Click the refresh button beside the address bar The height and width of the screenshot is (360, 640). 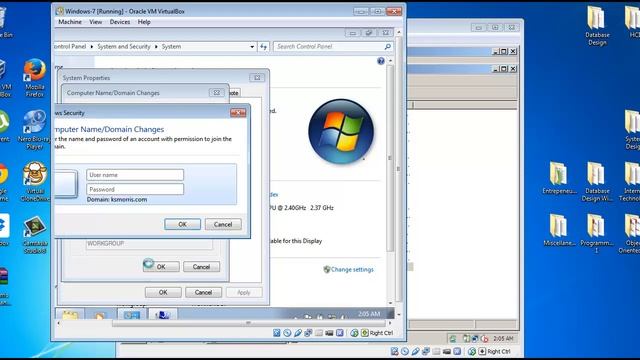click(x=264, y=47)
